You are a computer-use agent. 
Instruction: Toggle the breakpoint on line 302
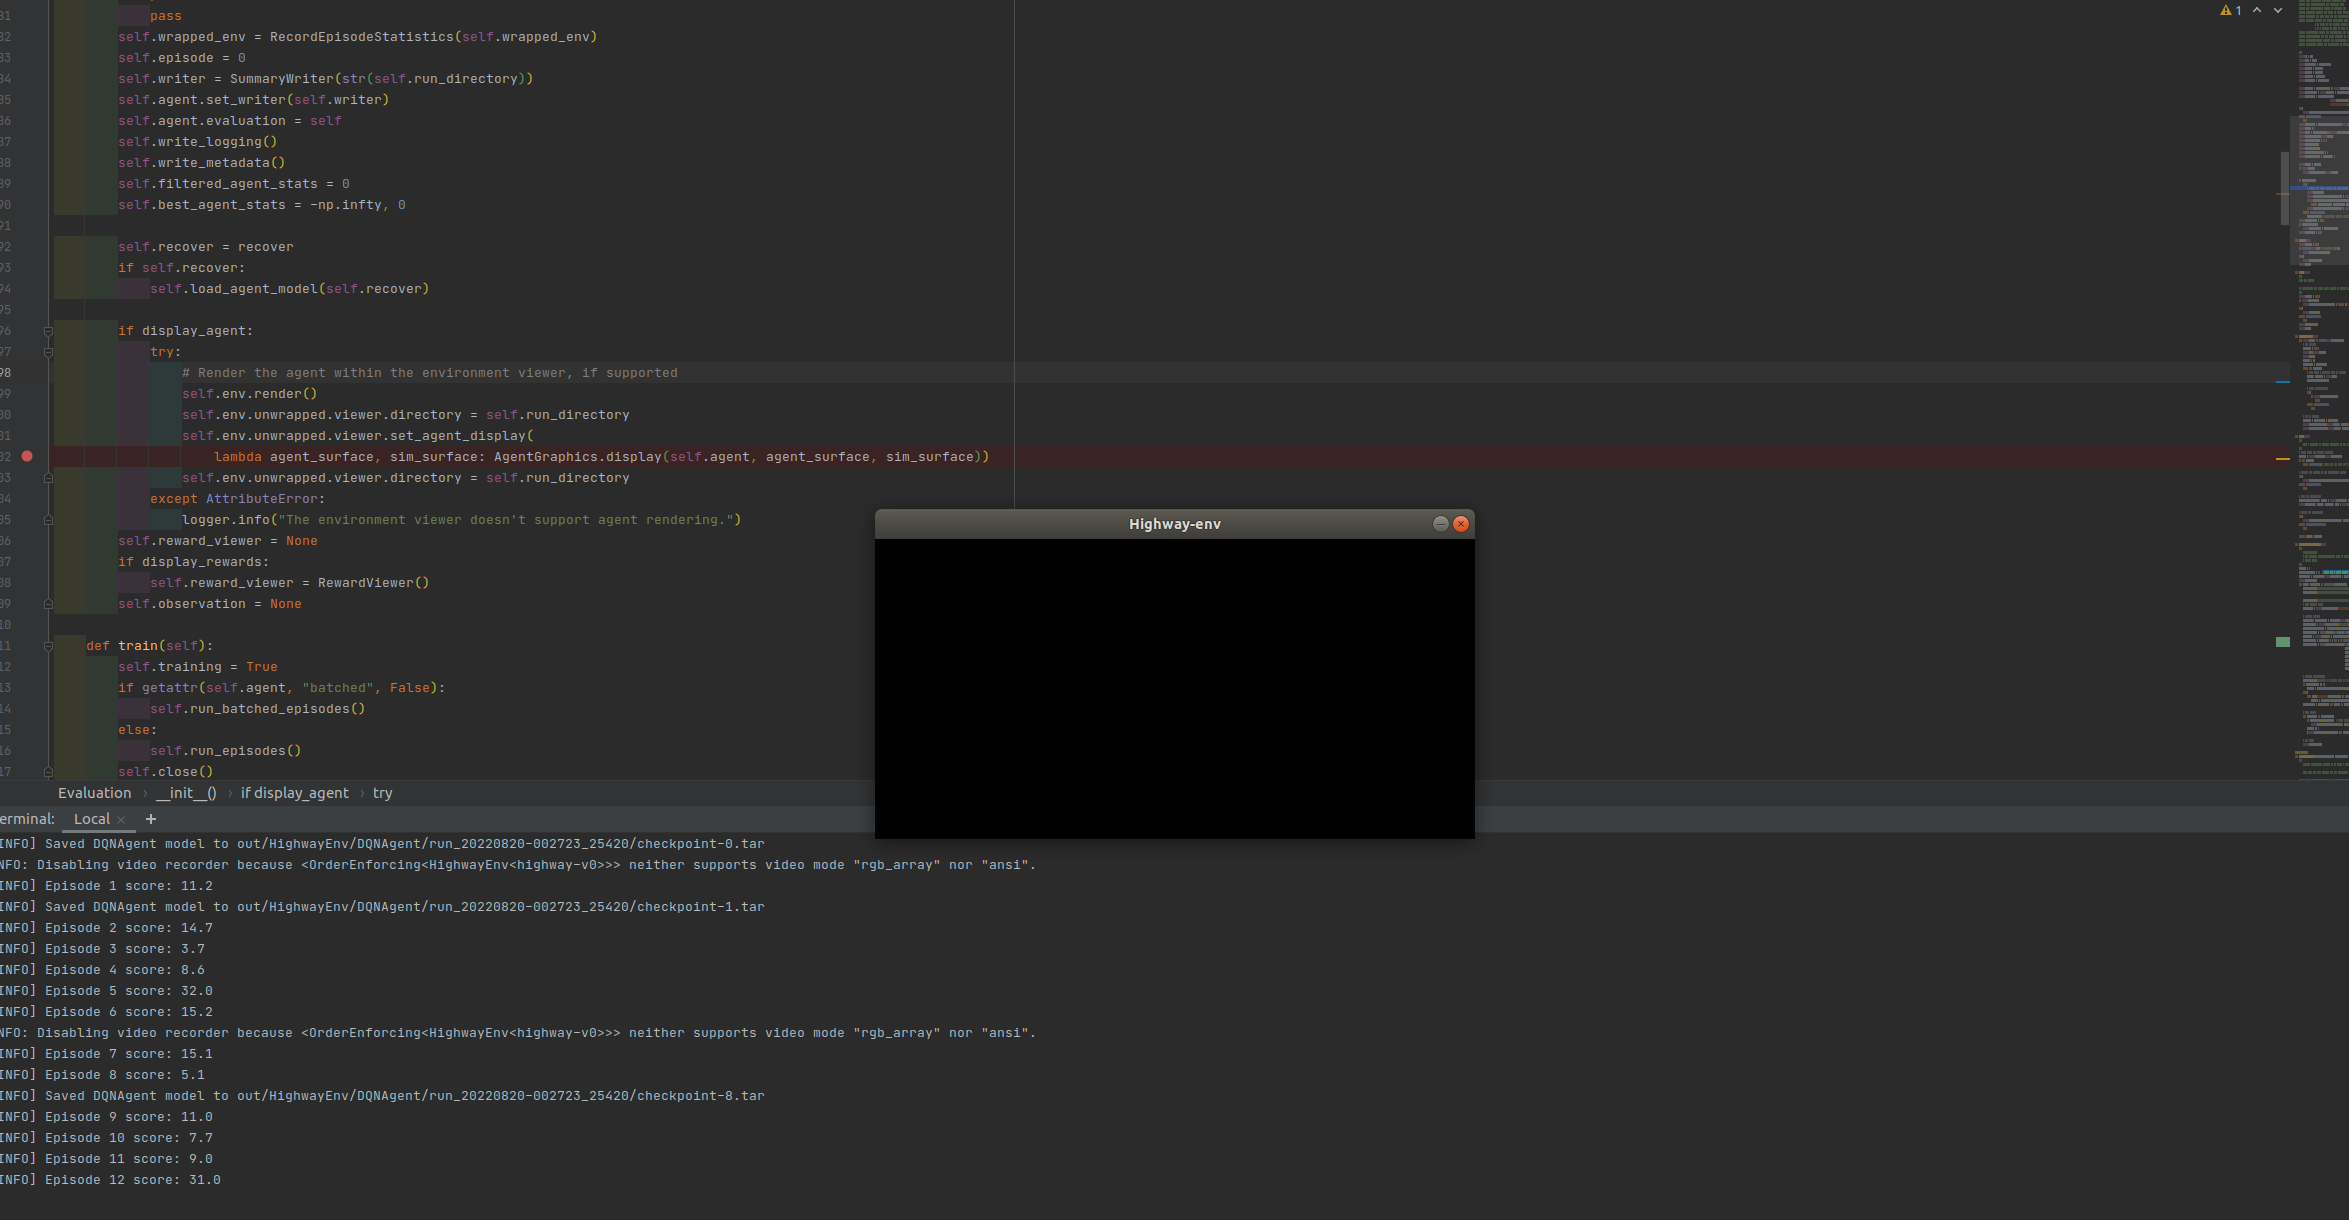click(x=27, y=457)
